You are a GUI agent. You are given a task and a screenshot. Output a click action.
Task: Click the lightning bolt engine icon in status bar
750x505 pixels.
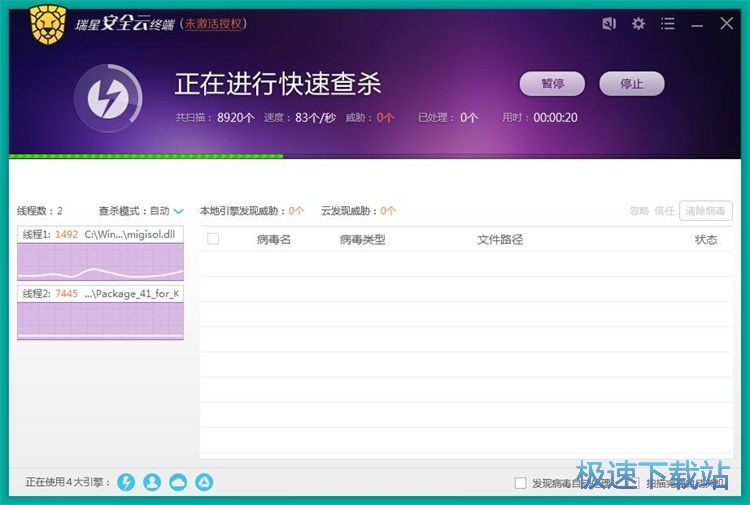[x=126, y=482]
